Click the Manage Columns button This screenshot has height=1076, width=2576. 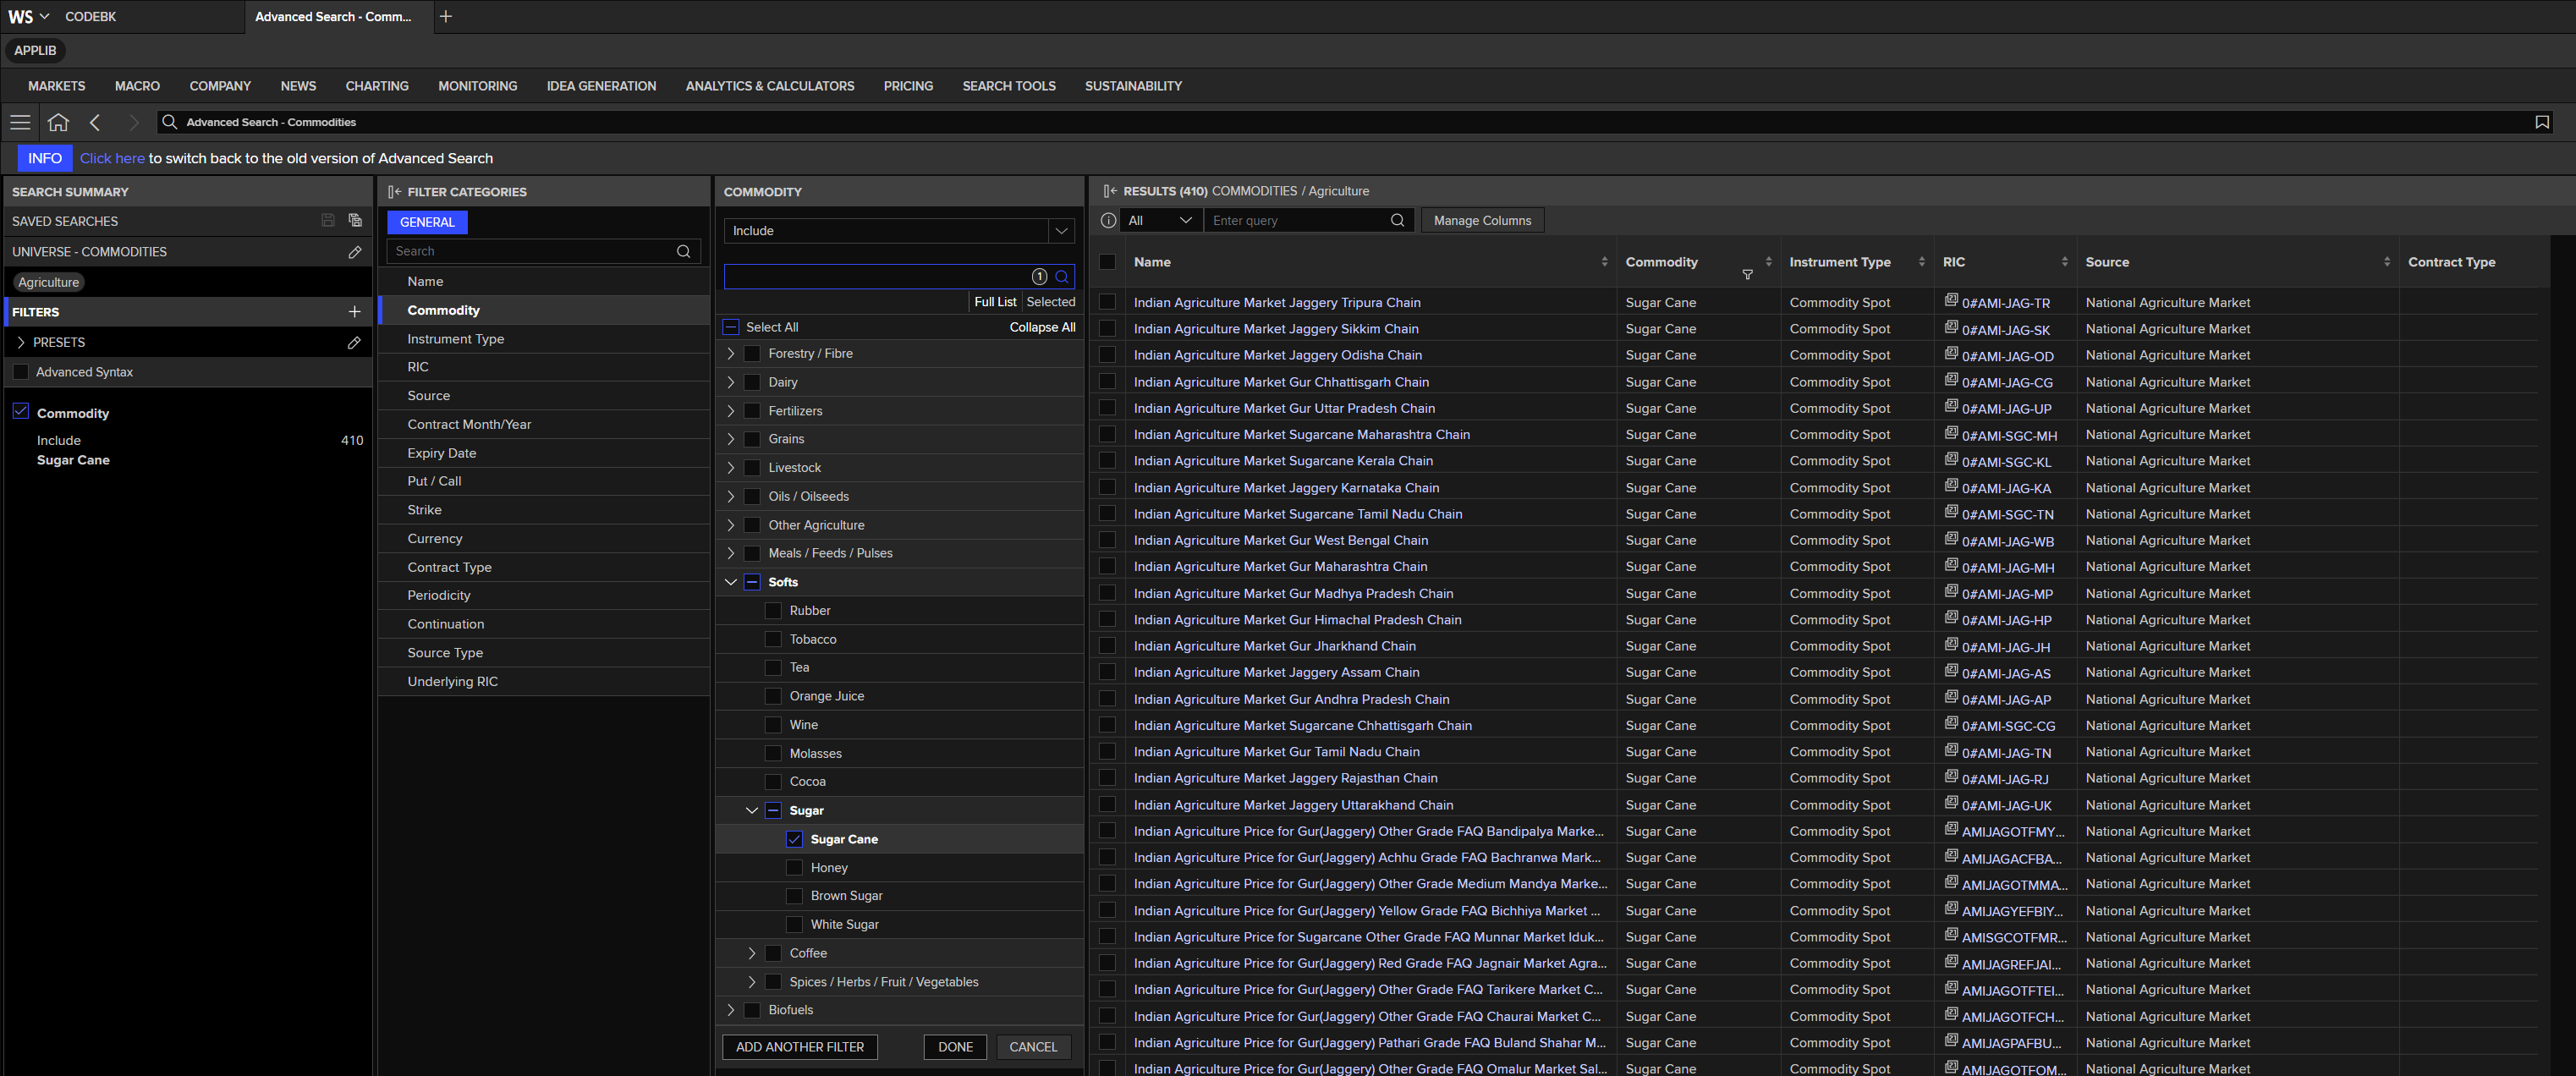(1482, 220)
